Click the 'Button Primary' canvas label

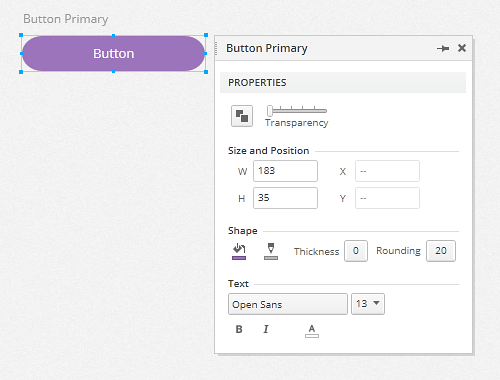pos(66,19)
